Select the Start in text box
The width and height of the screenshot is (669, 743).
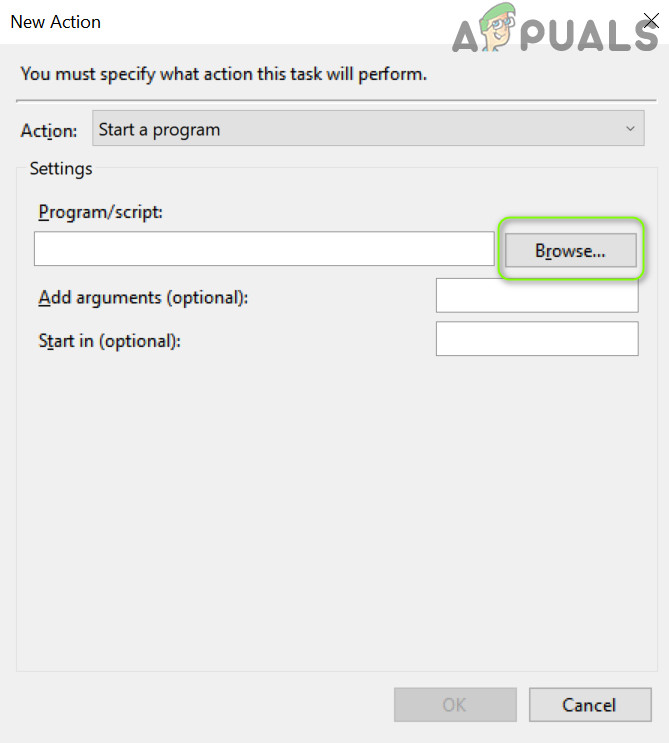(x=537, y=339)
